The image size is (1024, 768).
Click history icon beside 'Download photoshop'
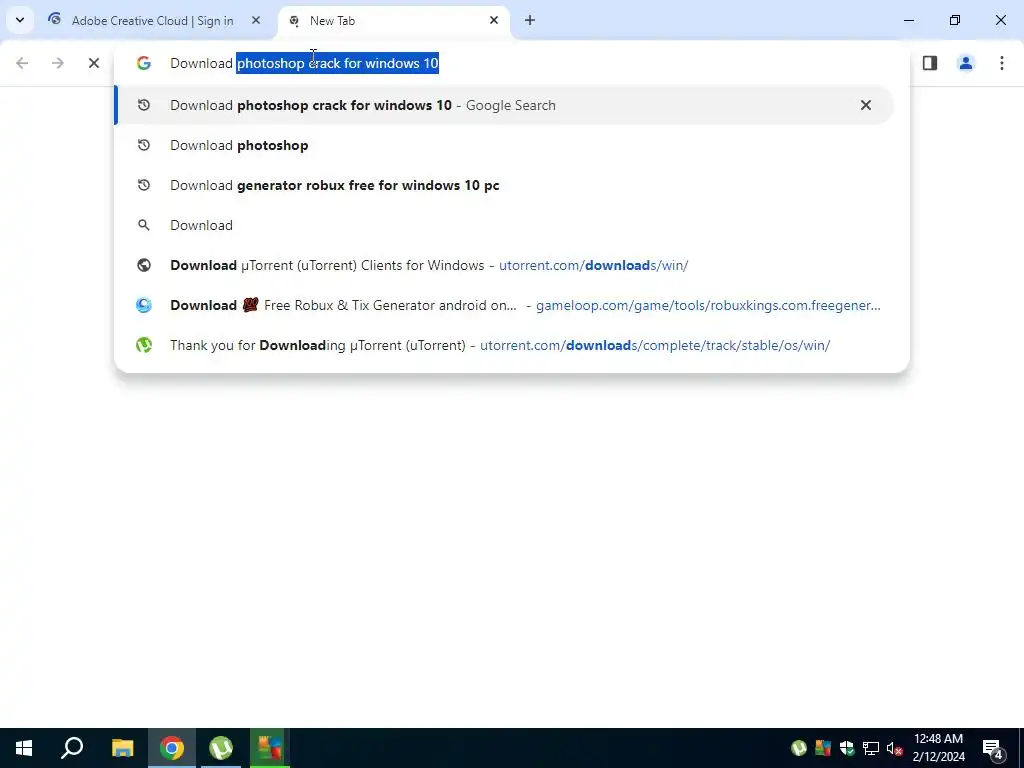144,145
